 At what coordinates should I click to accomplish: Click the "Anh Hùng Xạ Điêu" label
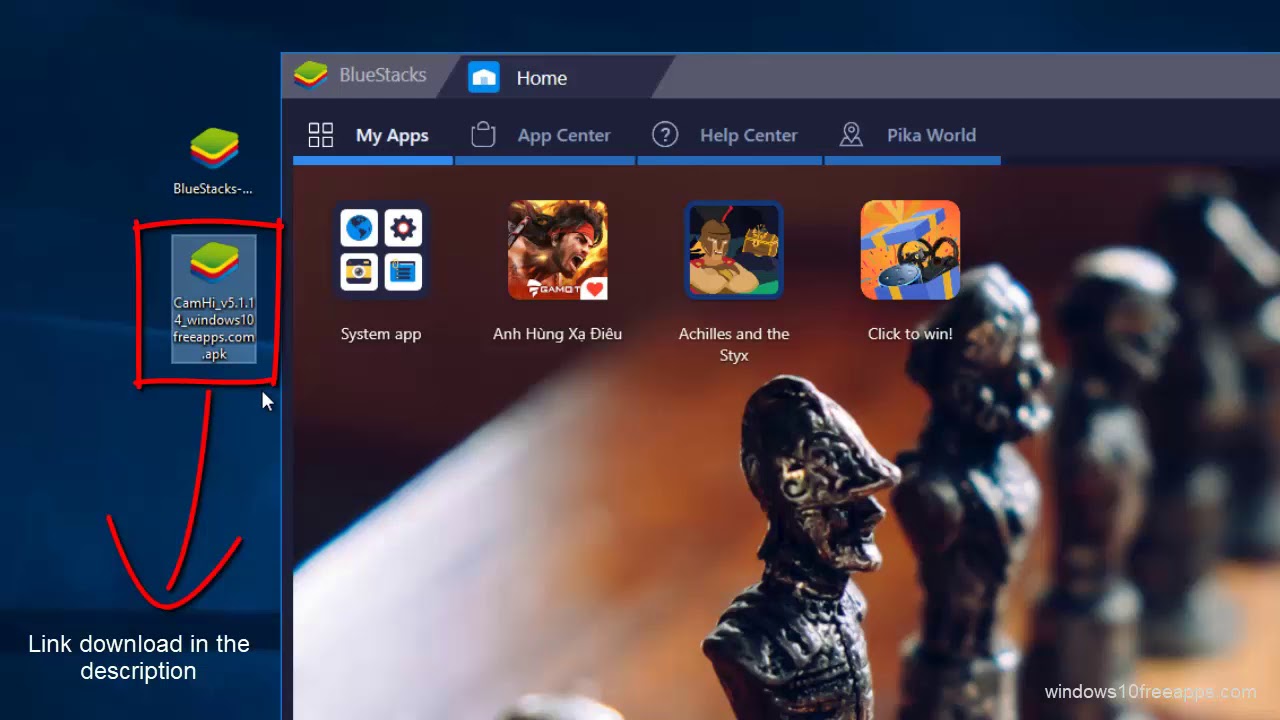[x=557, y=334]
